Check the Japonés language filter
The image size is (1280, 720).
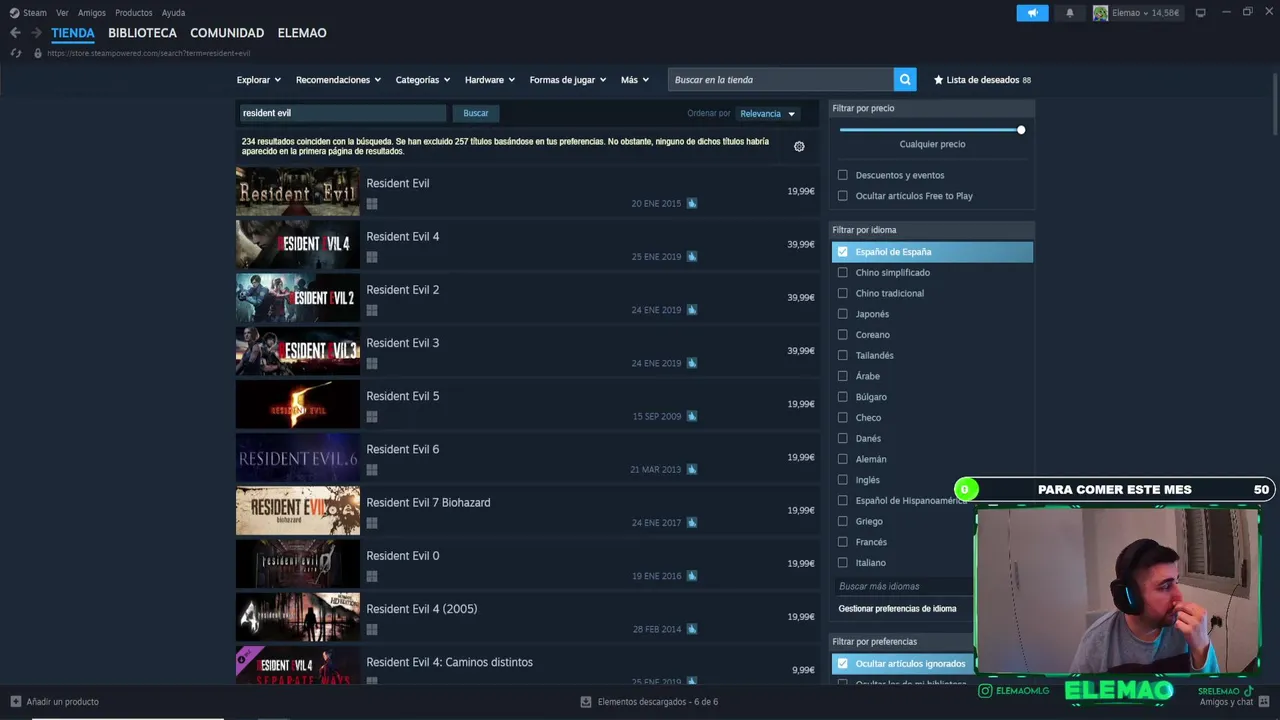pos(842,314)
